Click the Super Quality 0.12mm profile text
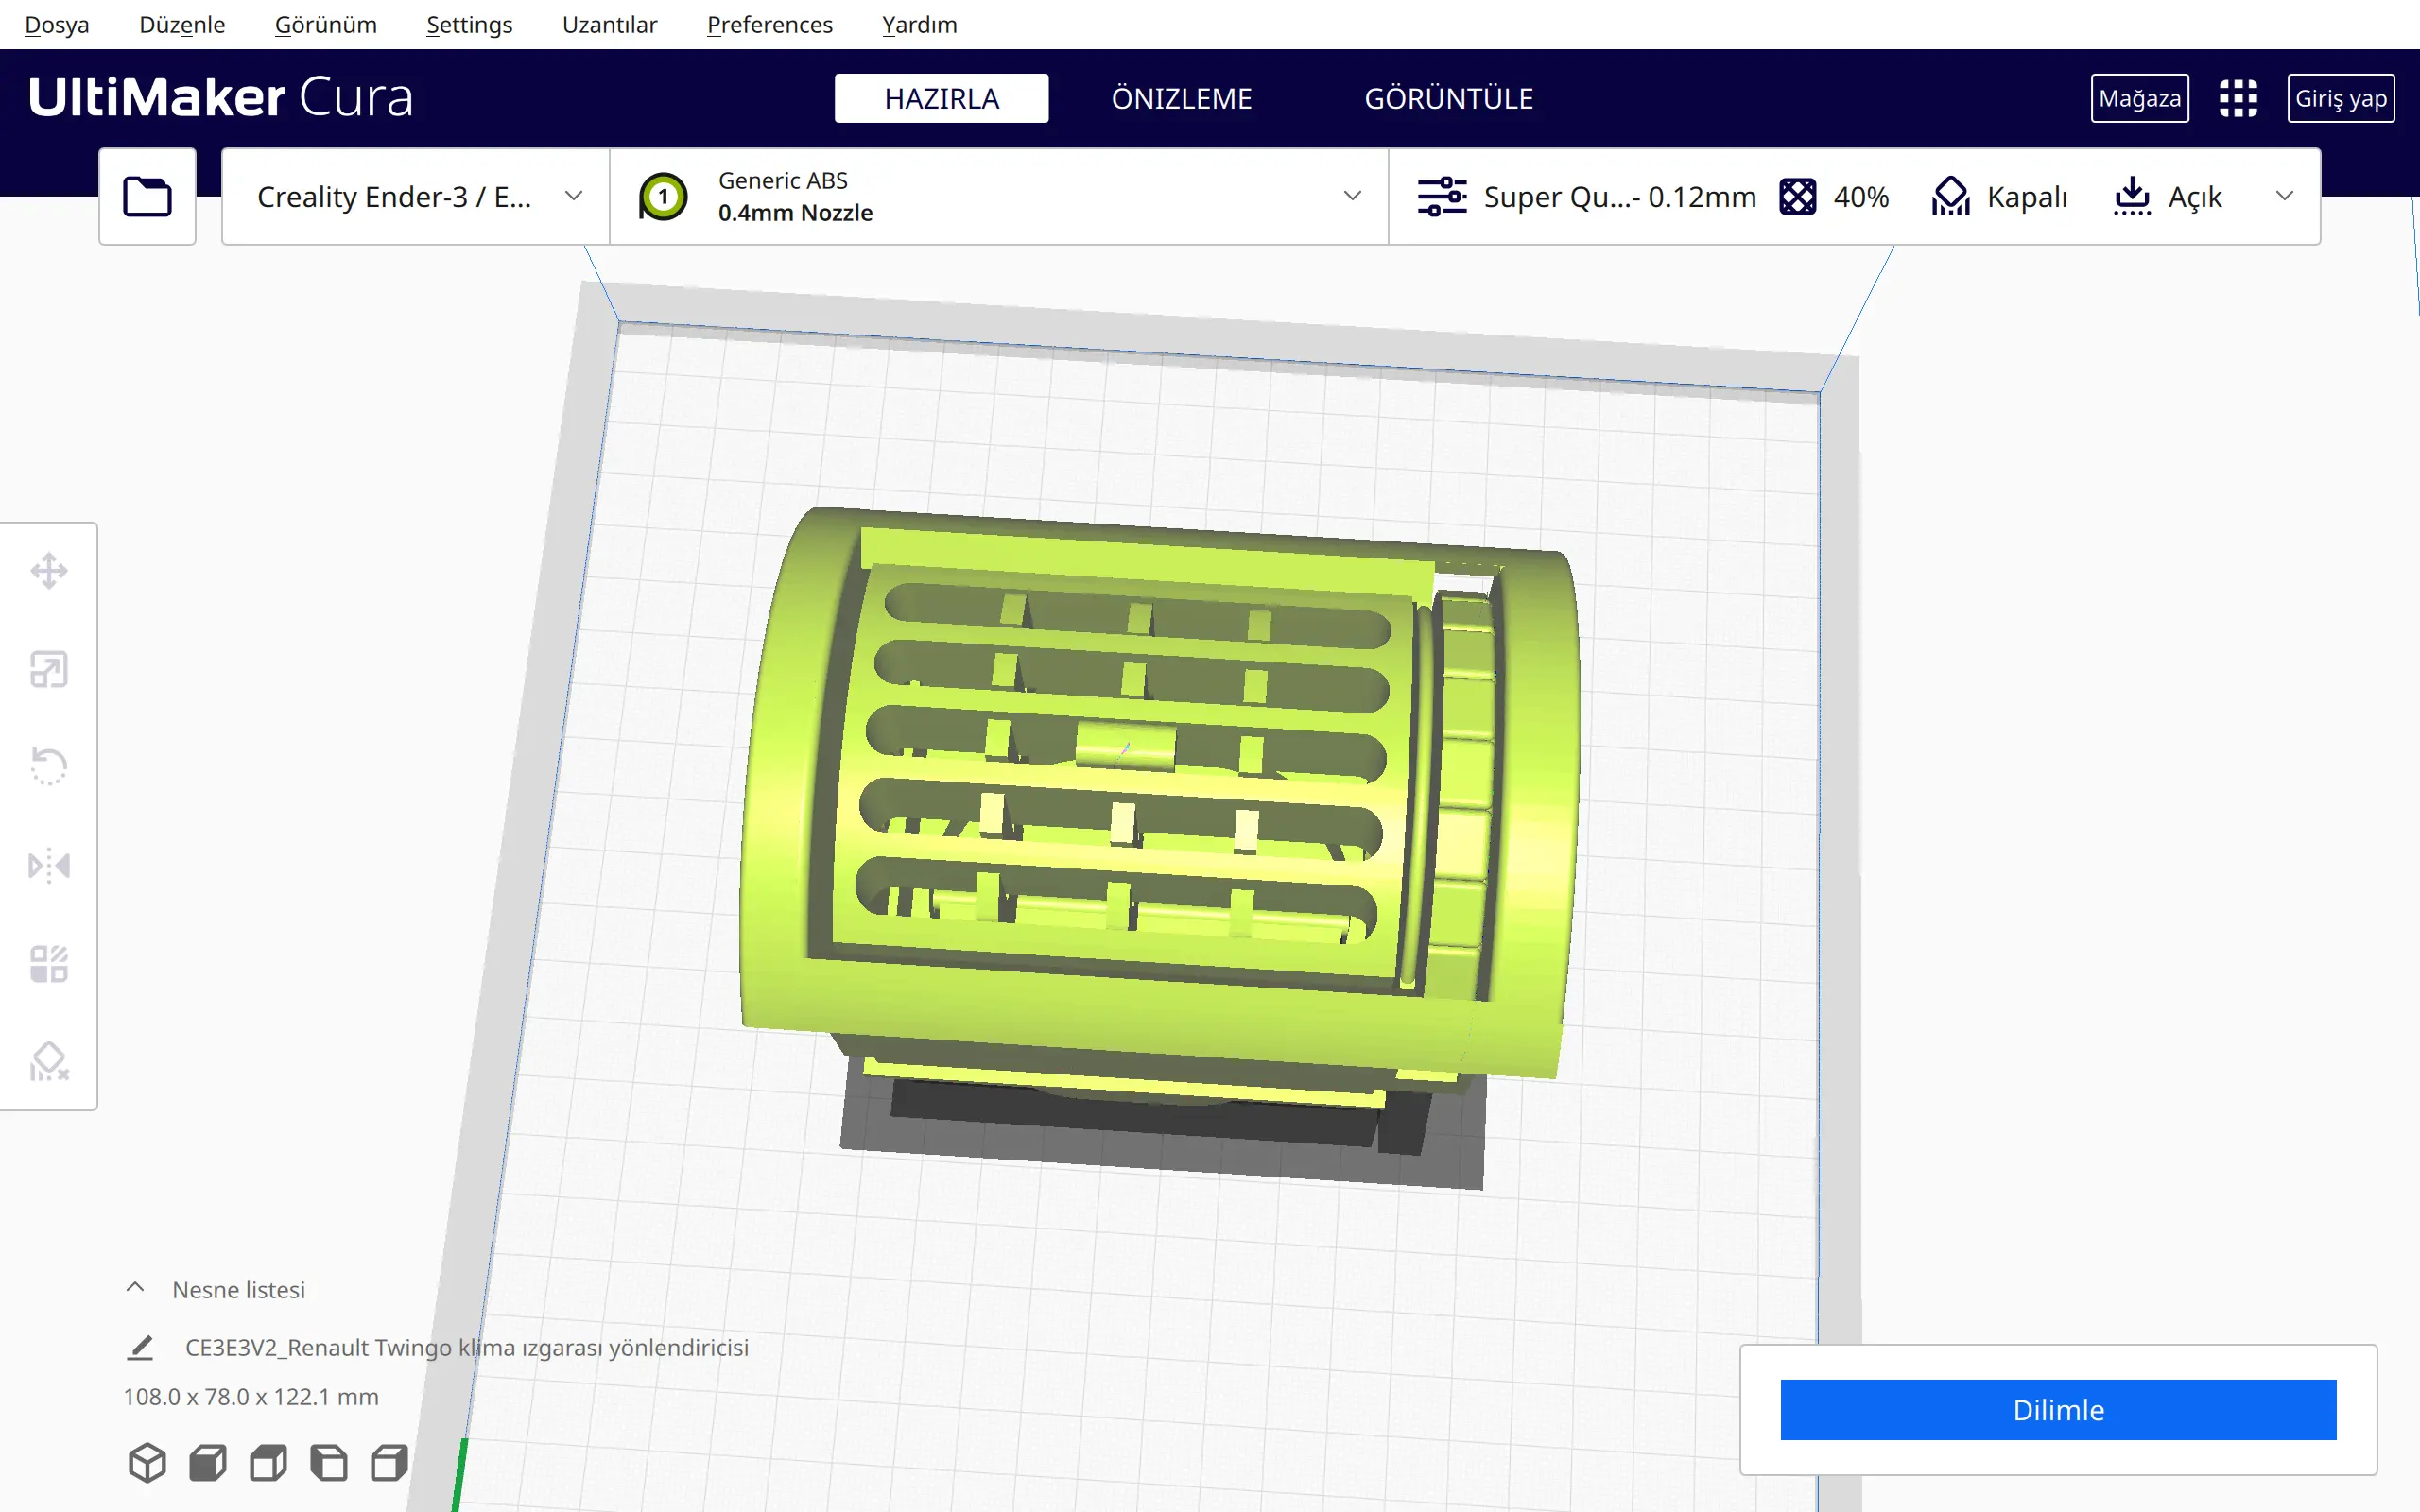 click(1620, 197)
